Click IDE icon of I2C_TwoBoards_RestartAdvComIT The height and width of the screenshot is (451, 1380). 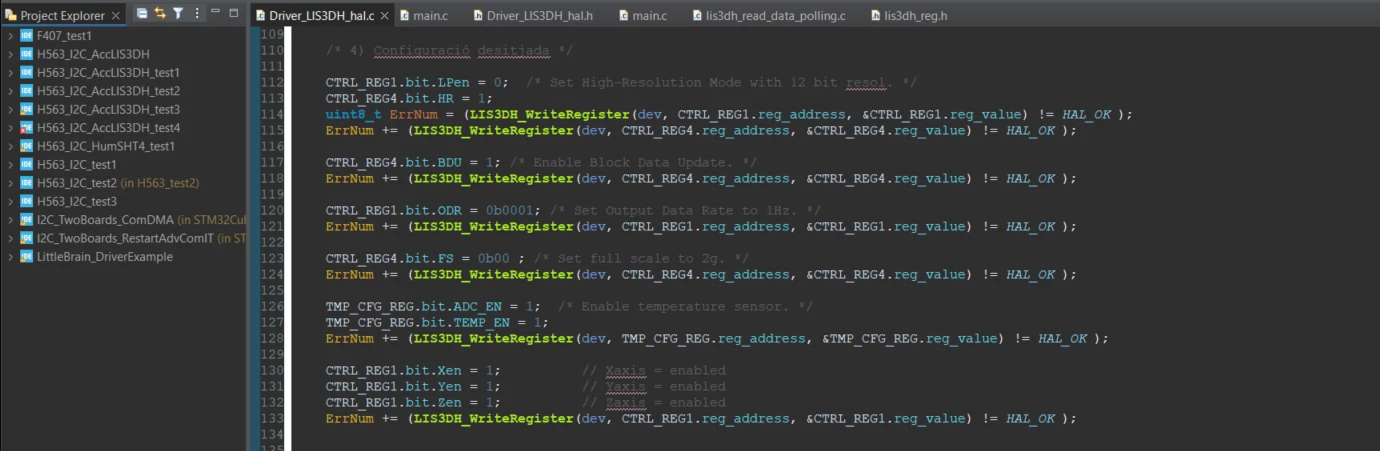[x=26, y=238]
